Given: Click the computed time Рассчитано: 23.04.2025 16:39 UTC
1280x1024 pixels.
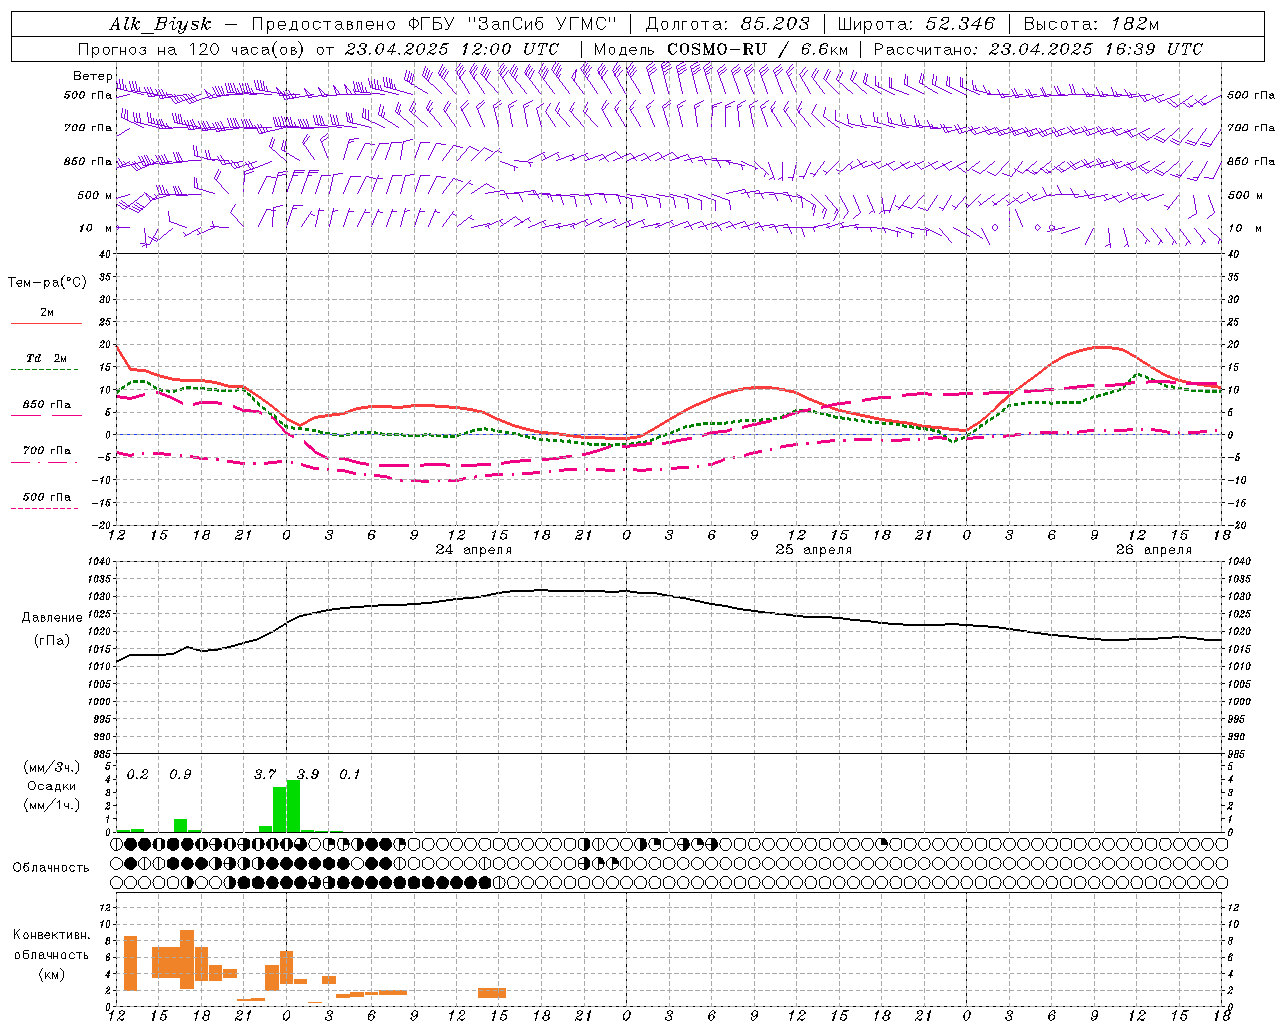Looking at the screenshot, I should [x=1038, y=49].
